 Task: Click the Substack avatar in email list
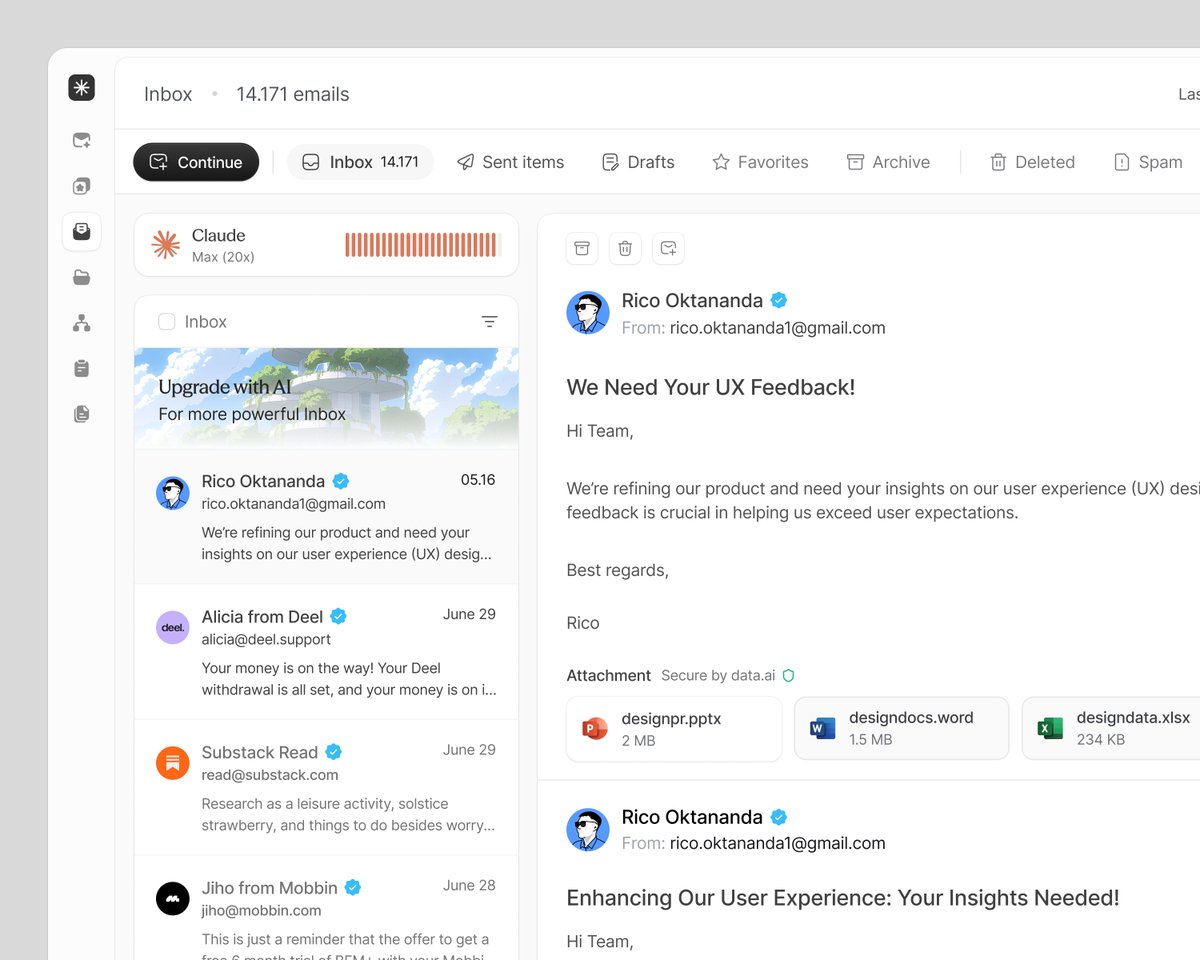tap(173, 763)
